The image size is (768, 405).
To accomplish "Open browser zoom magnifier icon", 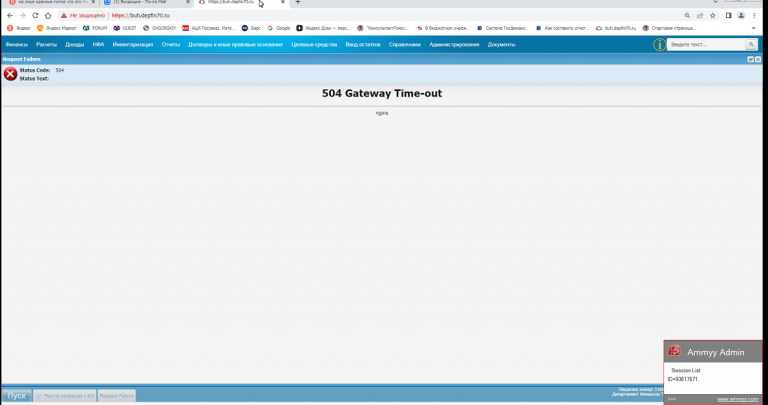I will click(687, 16).
